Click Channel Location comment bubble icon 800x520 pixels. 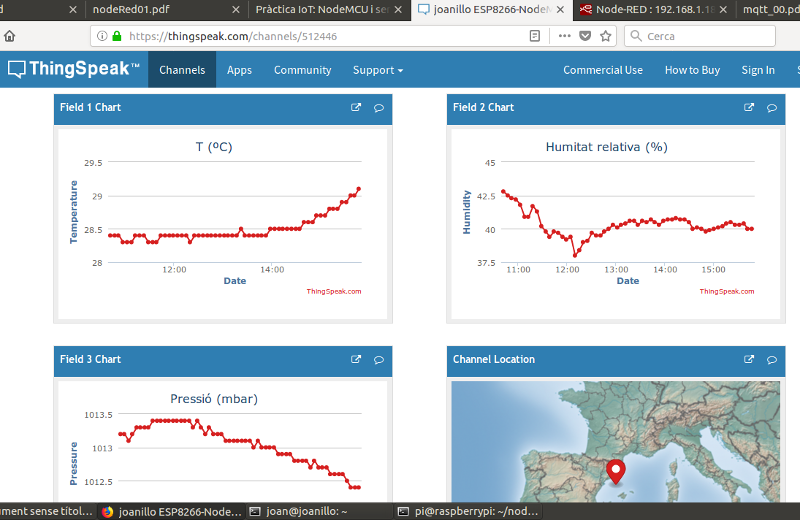(772, 360)
